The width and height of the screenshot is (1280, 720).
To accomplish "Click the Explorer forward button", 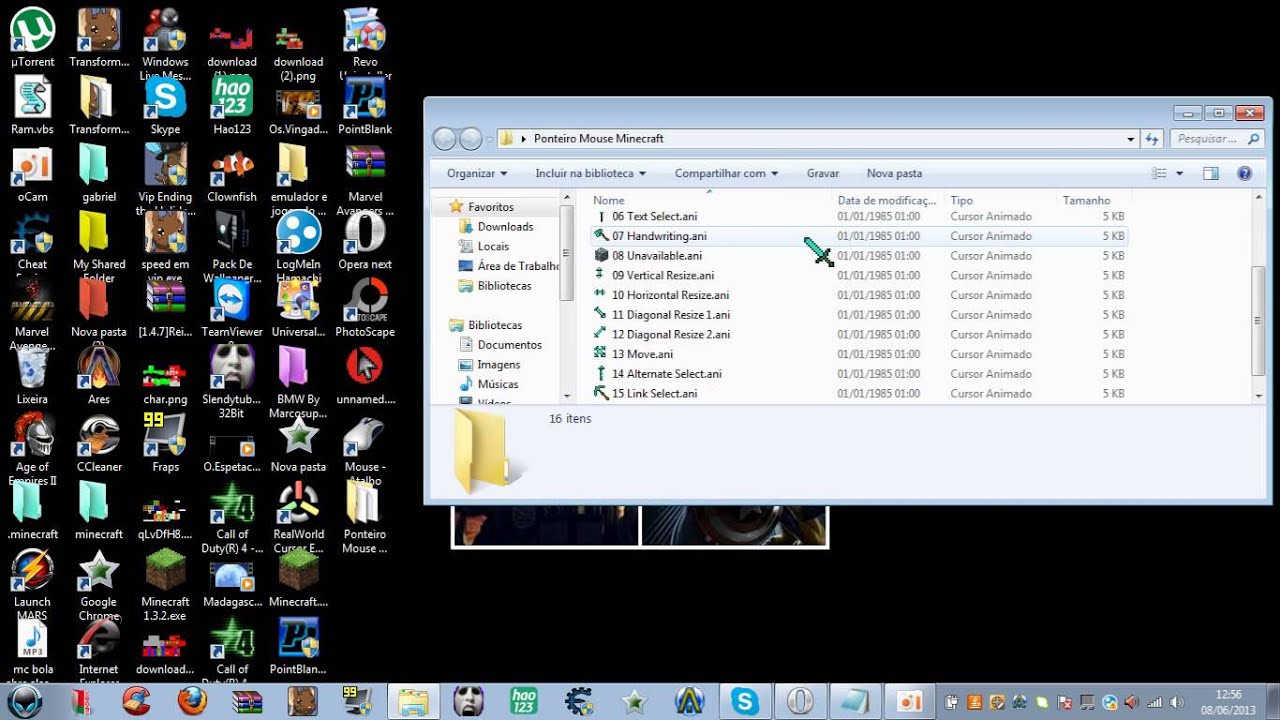I will click(x=470, y=139).
